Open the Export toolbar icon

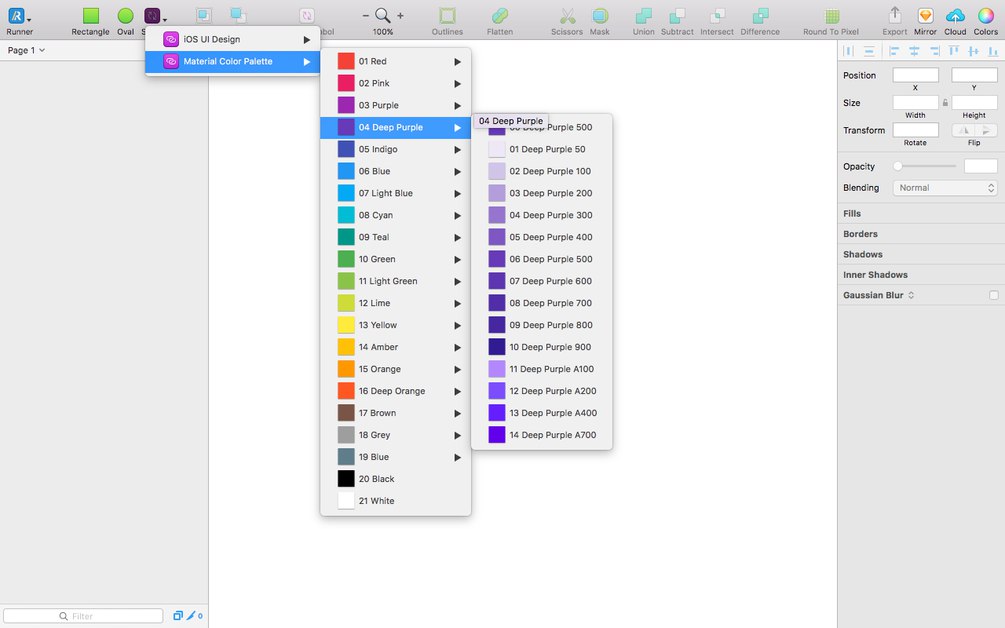[895, 15]
